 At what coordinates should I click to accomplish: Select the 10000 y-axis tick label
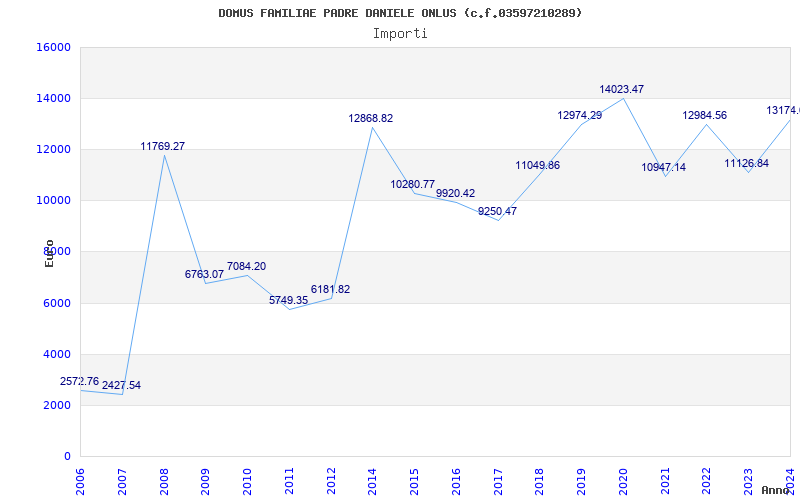(x=53, y=201)
